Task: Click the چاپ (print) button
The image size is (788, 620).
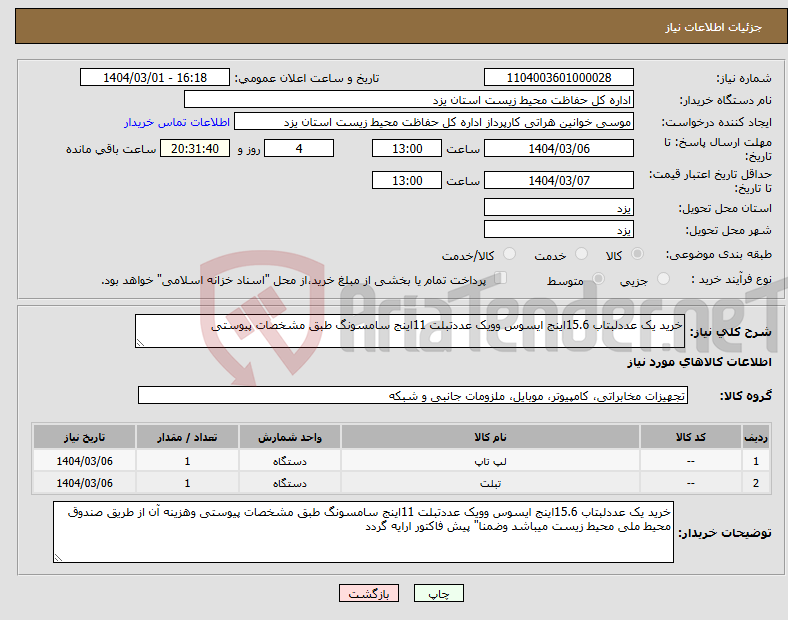Action: 438,593
